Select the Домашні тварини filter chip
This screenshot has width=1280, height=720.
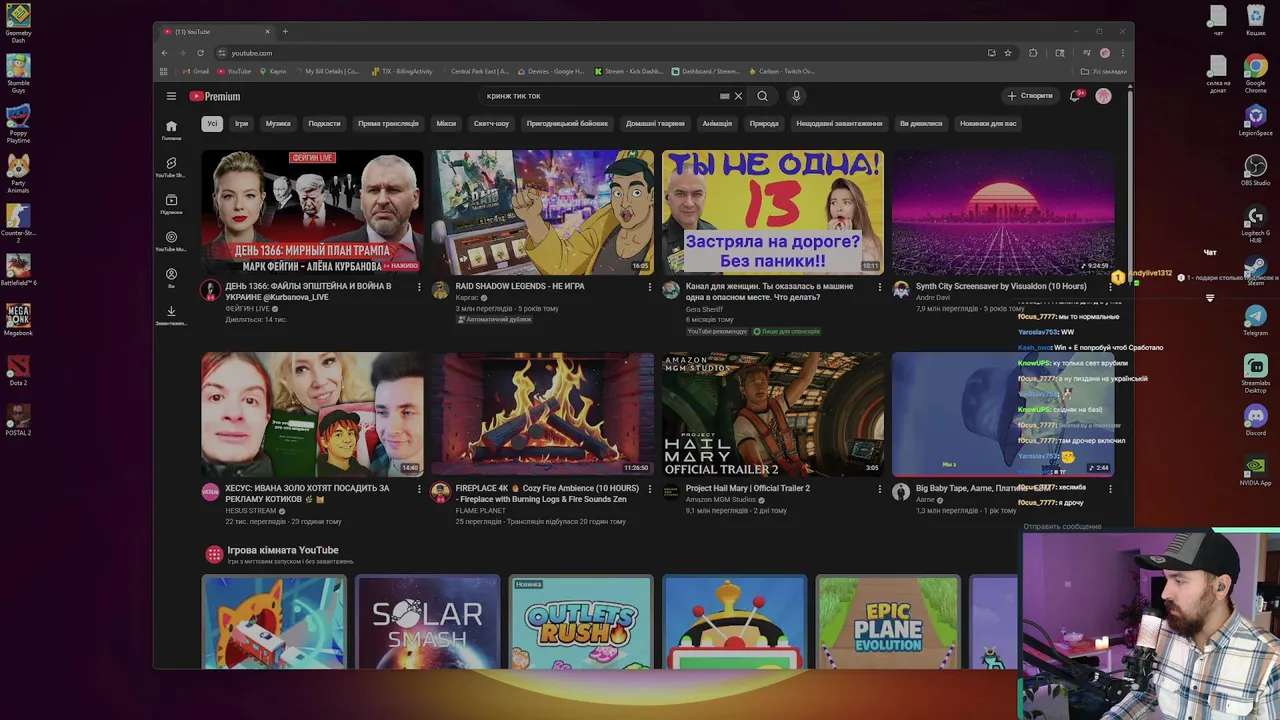(x=655, y=124)
